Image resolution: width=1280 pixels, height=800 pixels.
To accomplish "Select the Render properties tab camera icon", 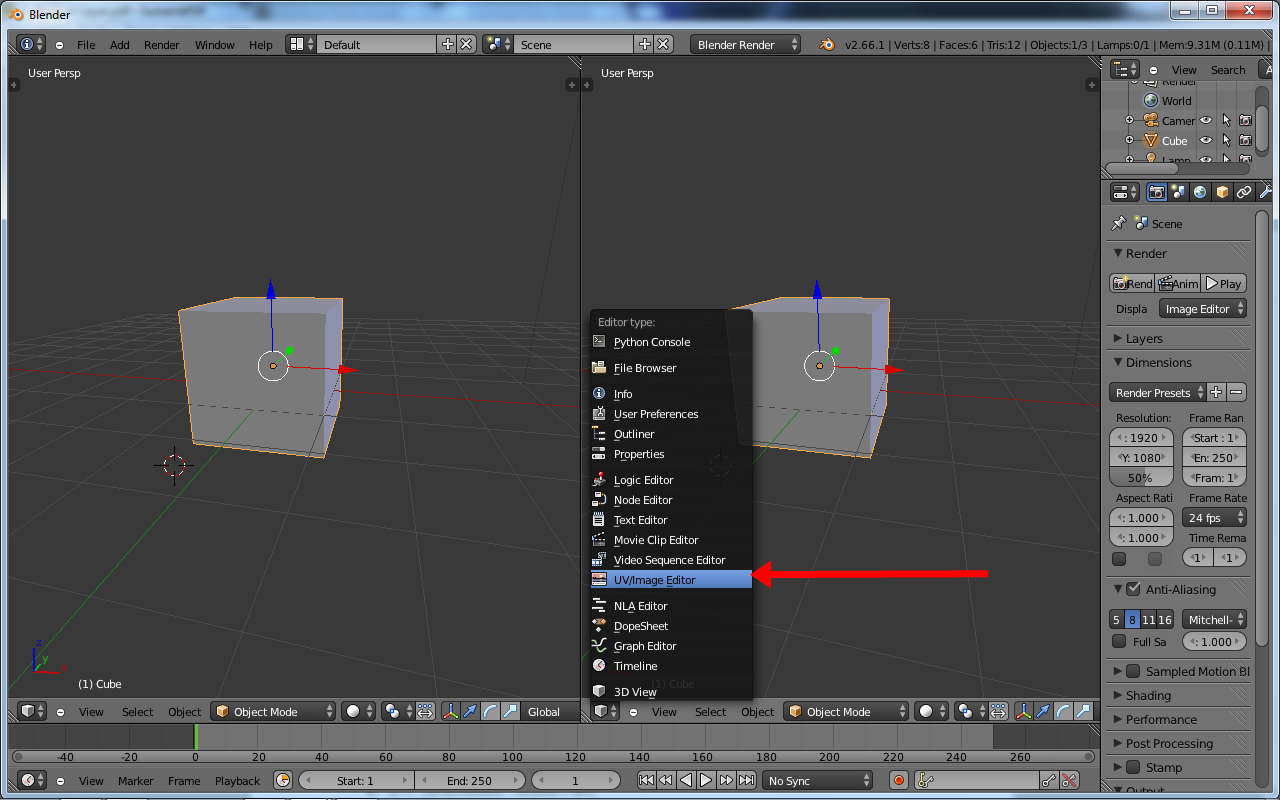I will (x=1156, y=192).
